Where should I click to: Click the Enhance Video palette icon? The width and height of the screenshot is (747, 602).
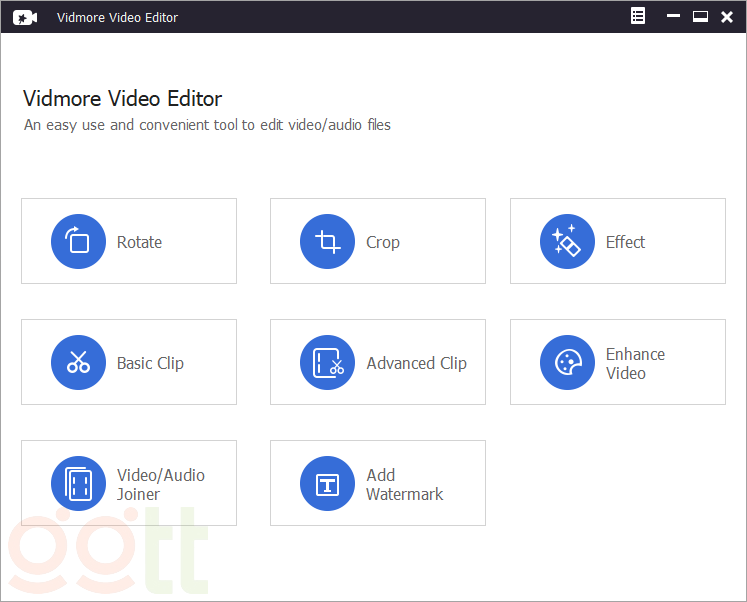click(567, 363)
